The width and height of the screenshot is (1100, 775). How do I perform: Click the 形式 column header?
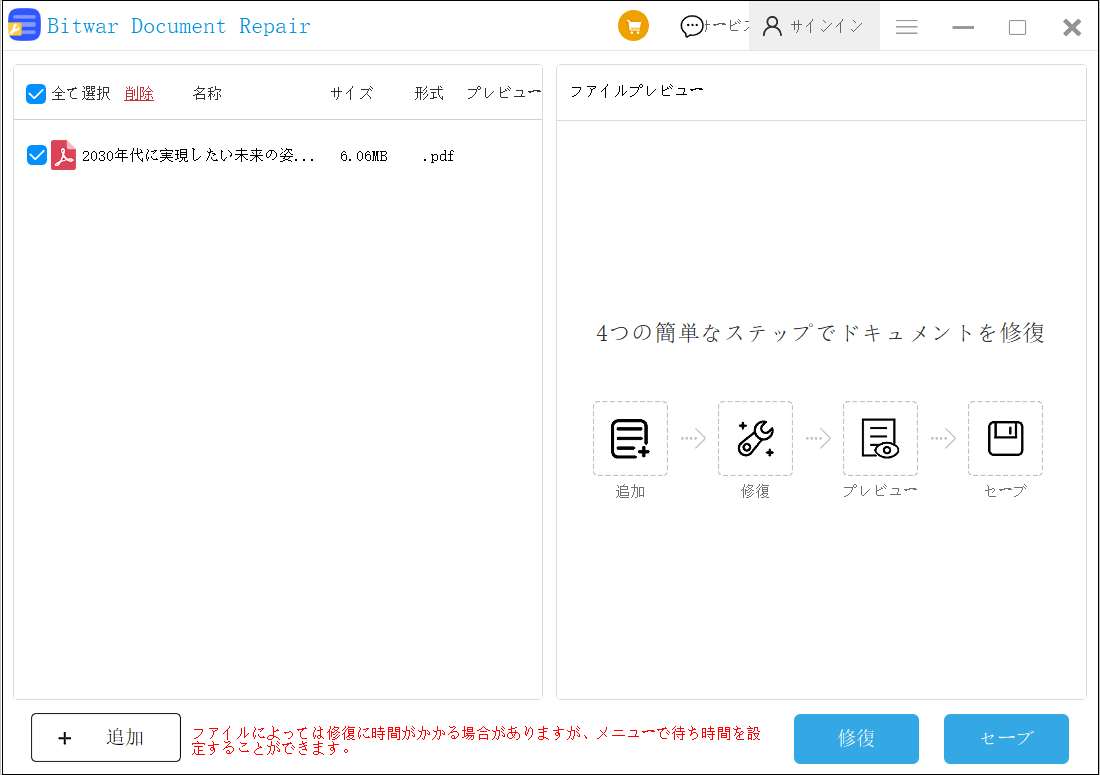[429, 94]
